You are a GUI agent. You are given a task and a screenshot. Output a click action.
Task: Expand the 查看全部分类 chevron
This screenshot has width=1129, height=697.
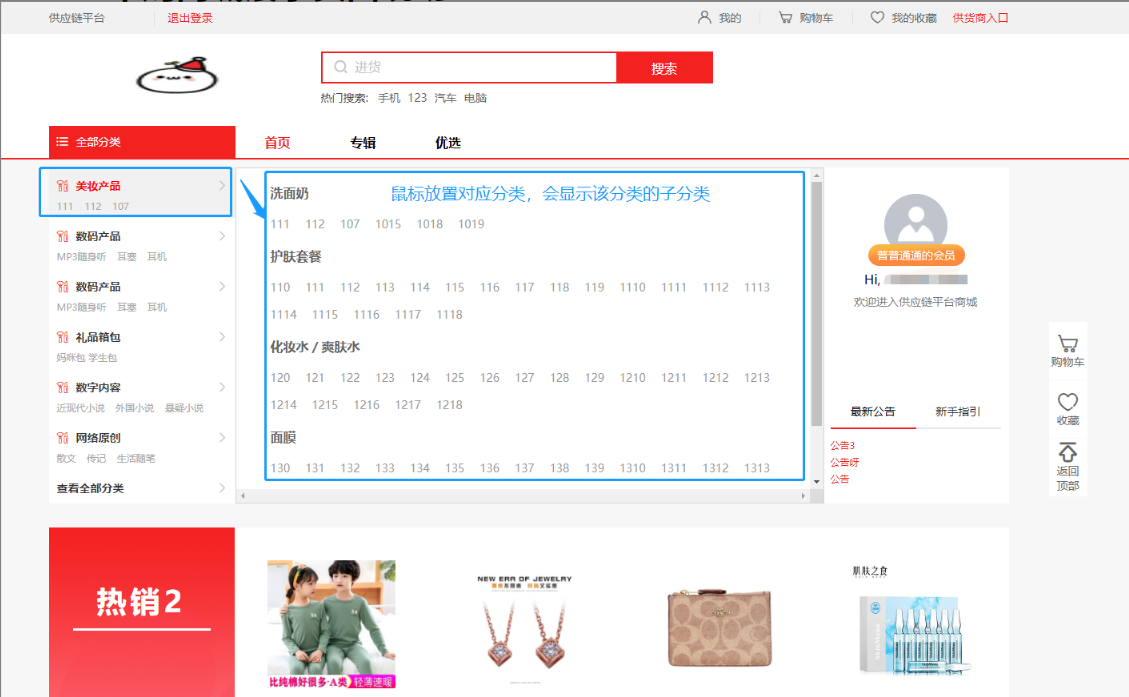[222, 488]
